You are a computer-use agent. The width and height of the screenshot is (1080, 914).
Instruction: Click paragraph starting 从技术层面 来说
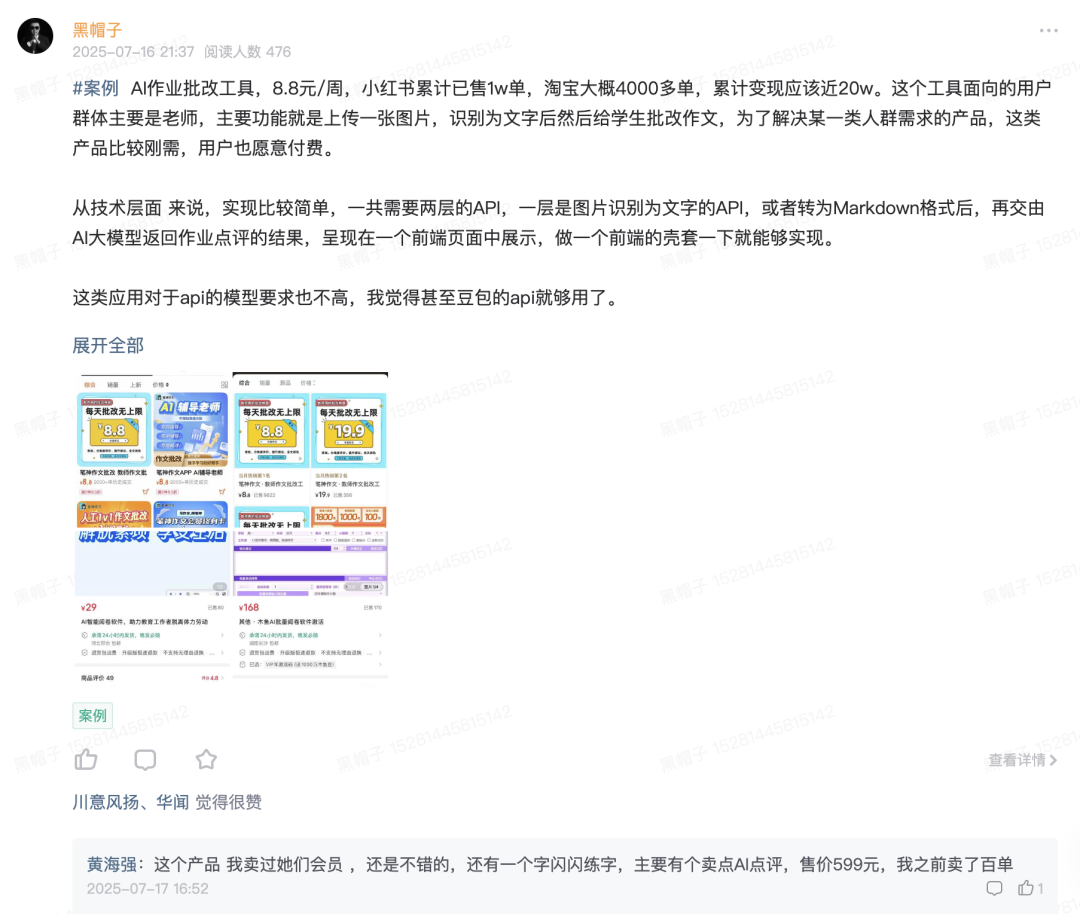(559, 222)
